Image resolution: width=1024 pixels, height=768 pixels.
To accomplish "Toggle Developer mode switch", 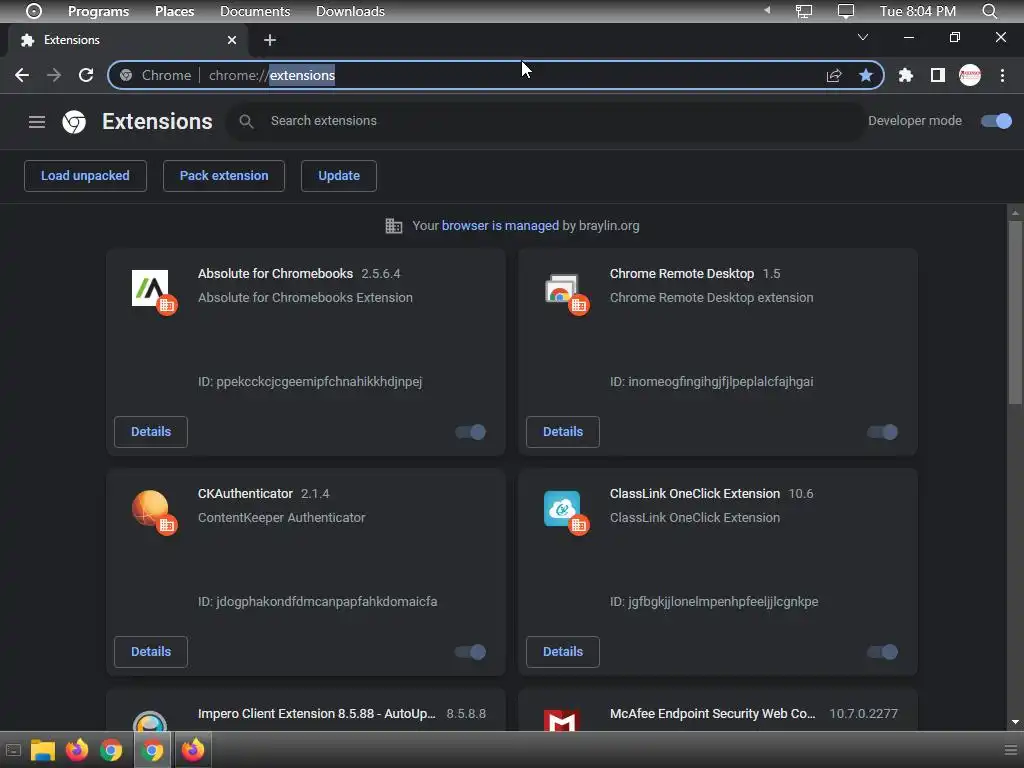I will (x=997, y=121).
